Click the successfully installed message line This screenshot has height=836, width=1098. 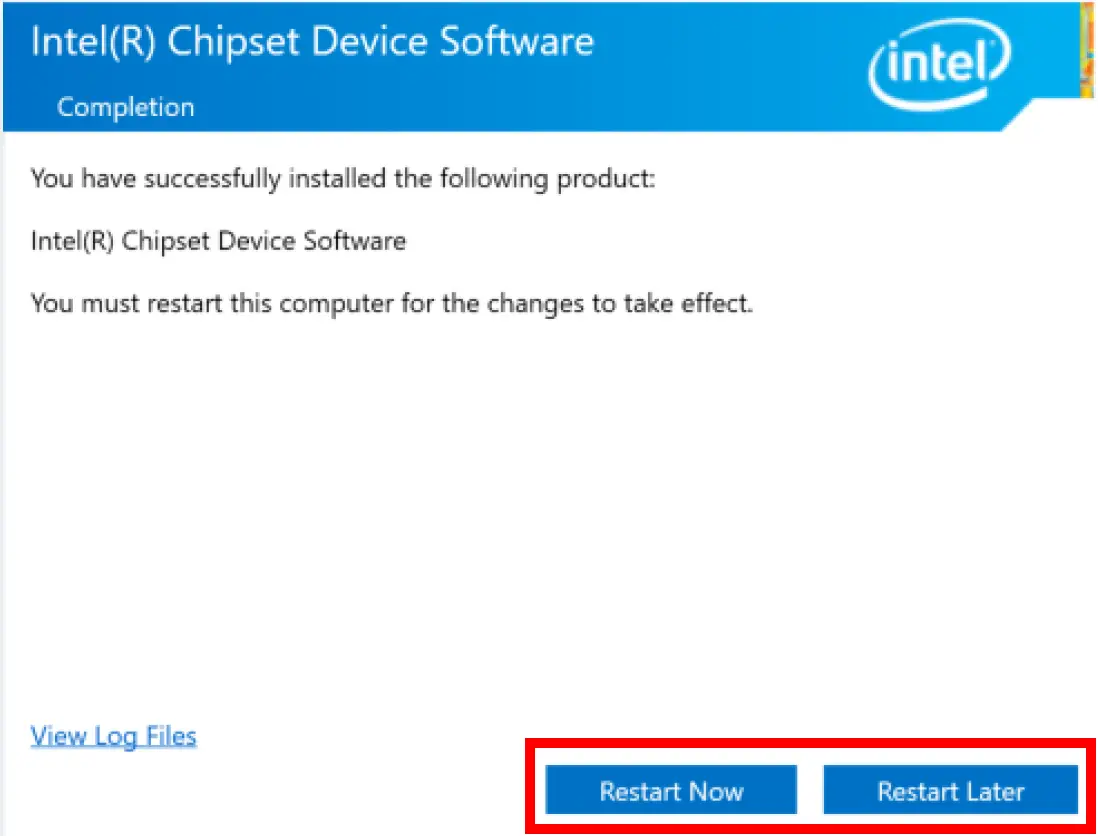346,180
